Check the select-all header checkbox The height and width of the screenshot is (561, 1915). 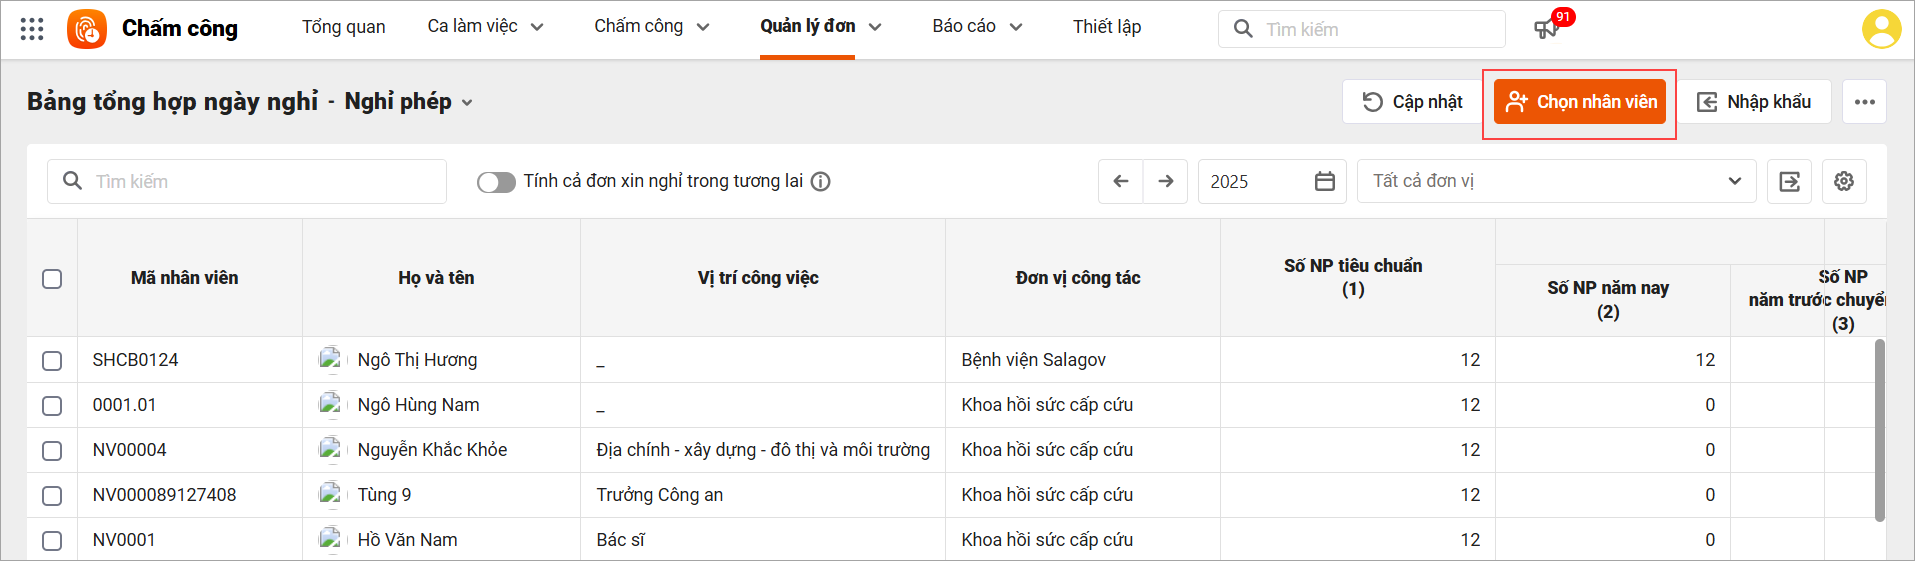(x=52, y=279)
